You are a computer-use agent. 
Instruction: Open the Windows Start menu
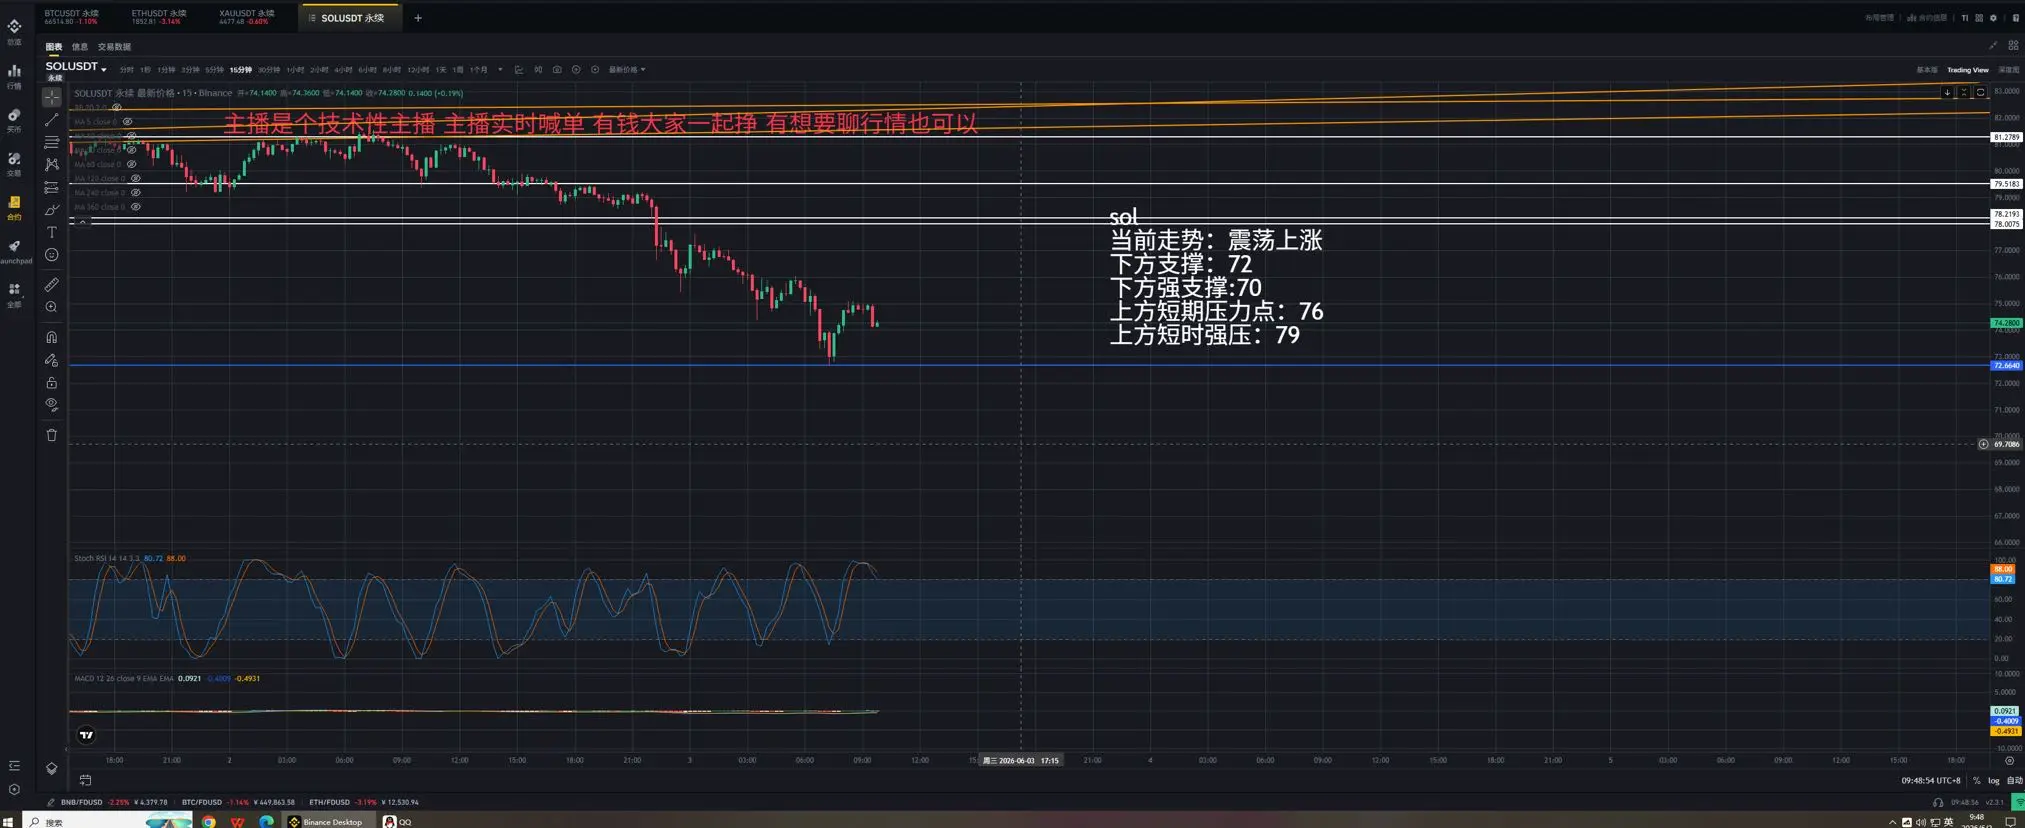click(x=8, y=822)
